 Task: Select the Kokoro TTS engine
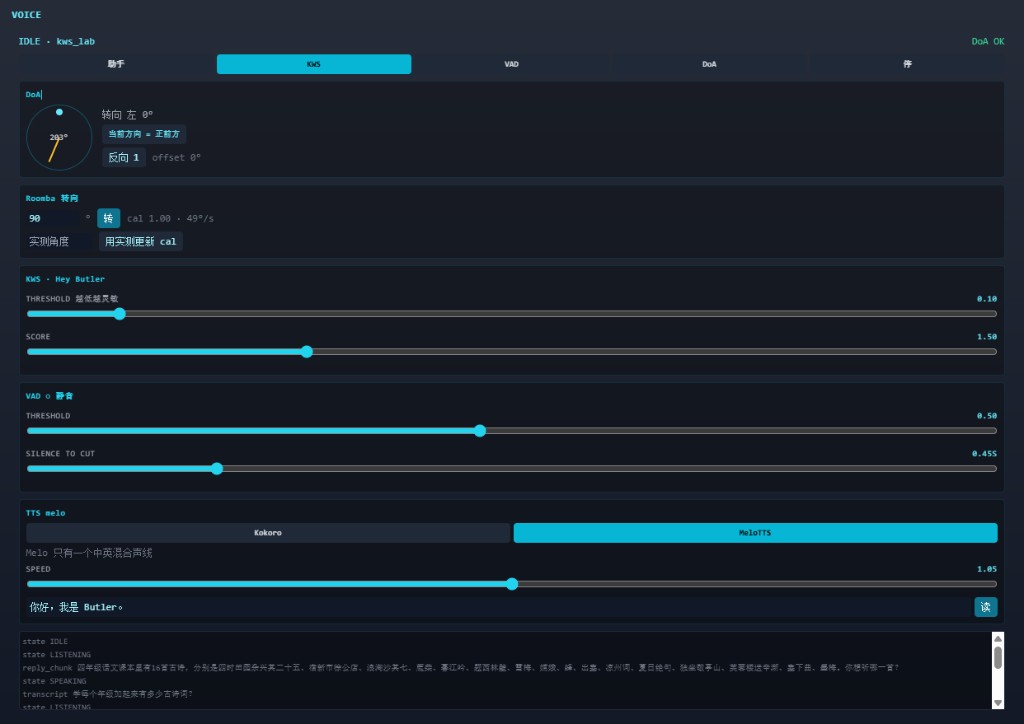(268, 533)
